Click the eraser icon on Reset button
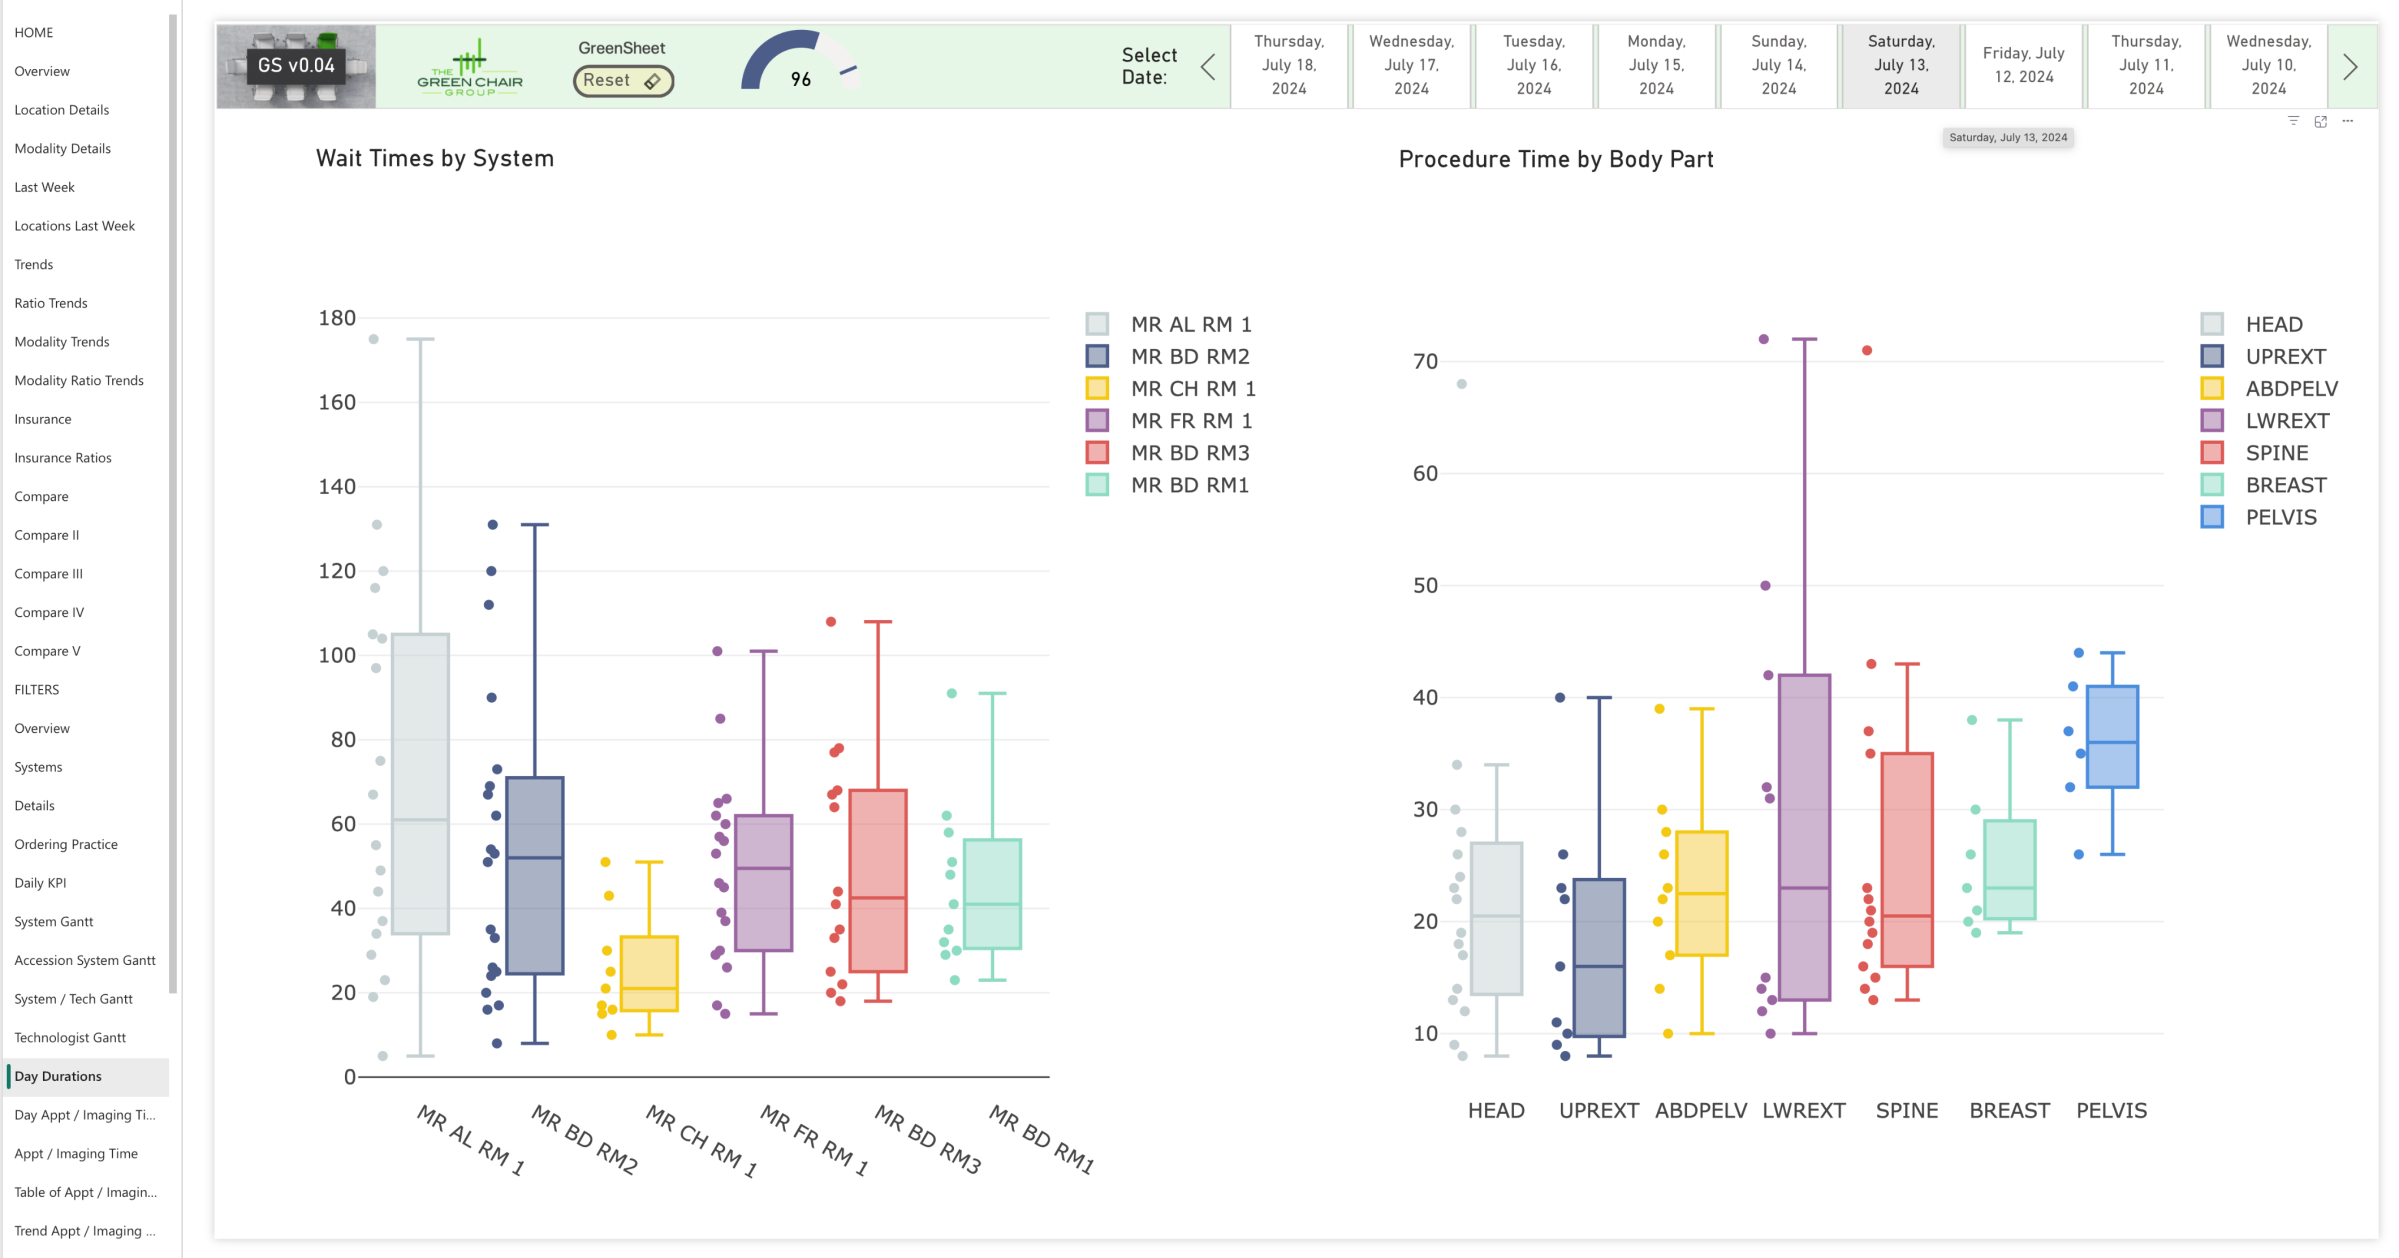The image size is (2399, 1258). tap(652, 81)
